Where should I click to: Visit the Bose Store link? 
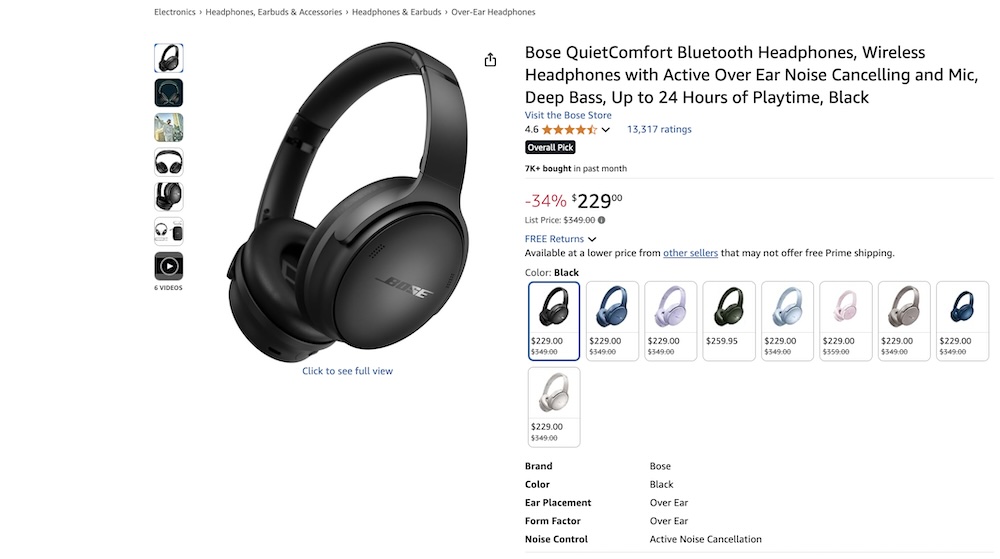(568, 115)
